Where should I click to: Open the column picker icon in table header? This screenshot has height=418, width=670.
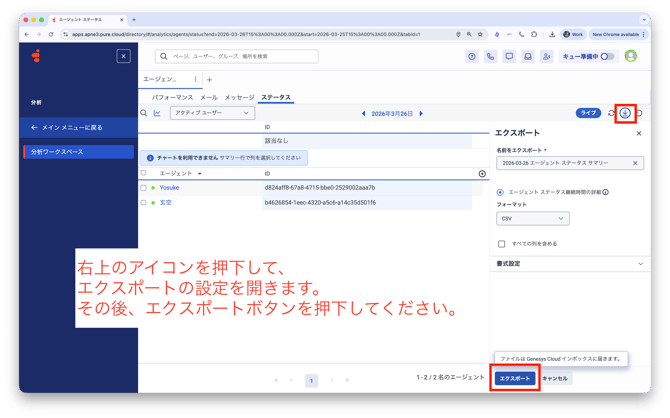(482, 174)
